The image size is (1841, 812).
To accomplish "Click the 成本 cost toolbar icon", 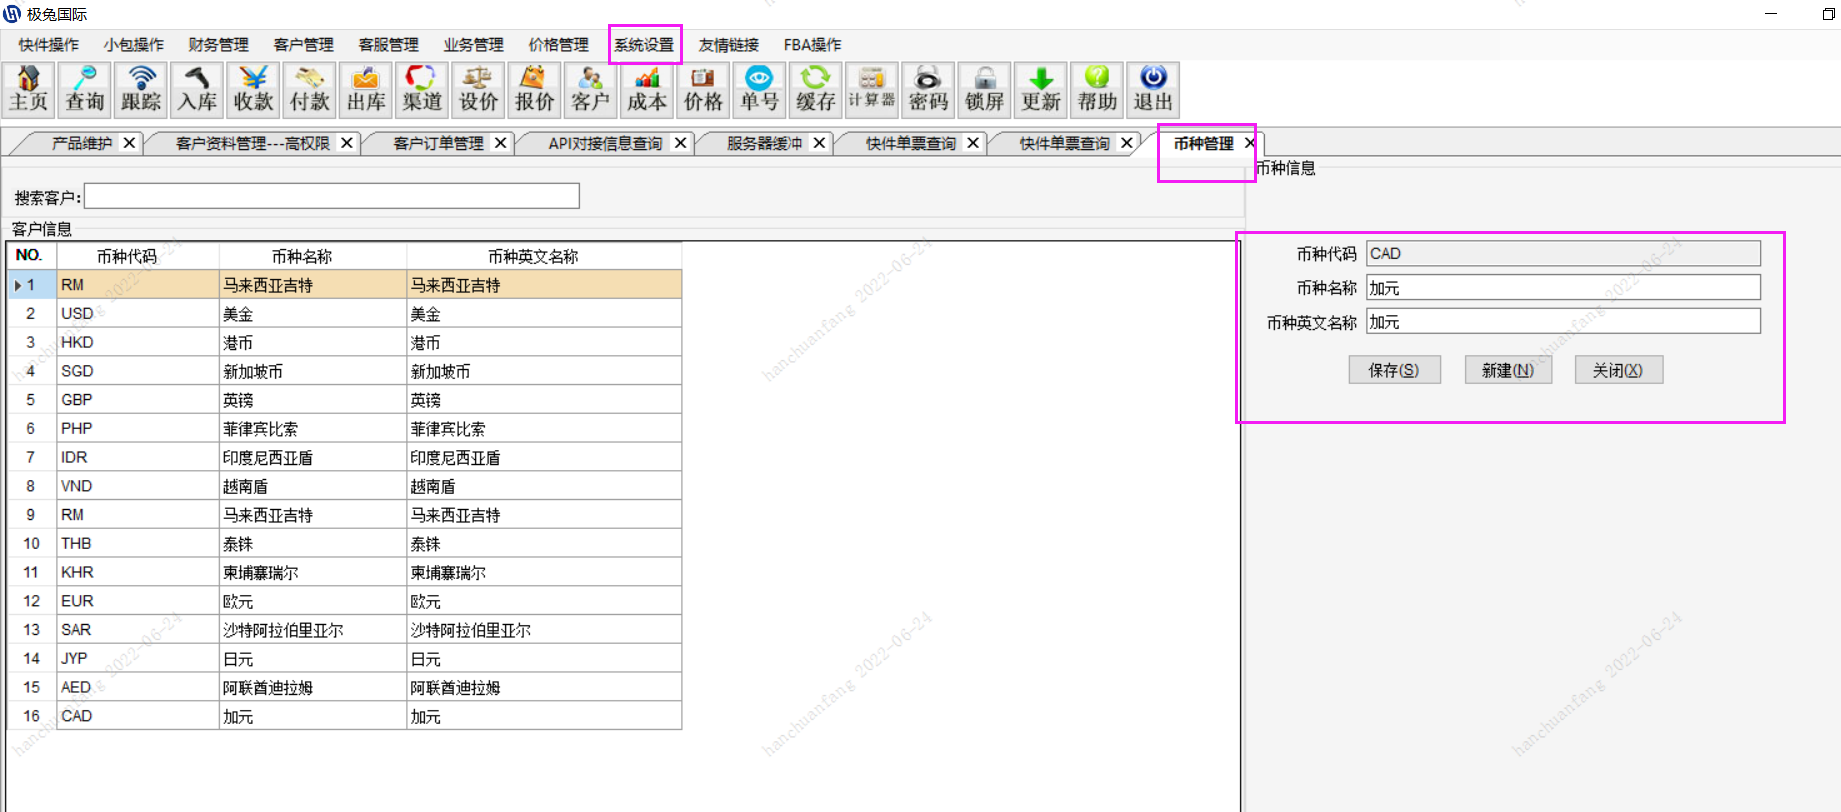I will (647, 90).
